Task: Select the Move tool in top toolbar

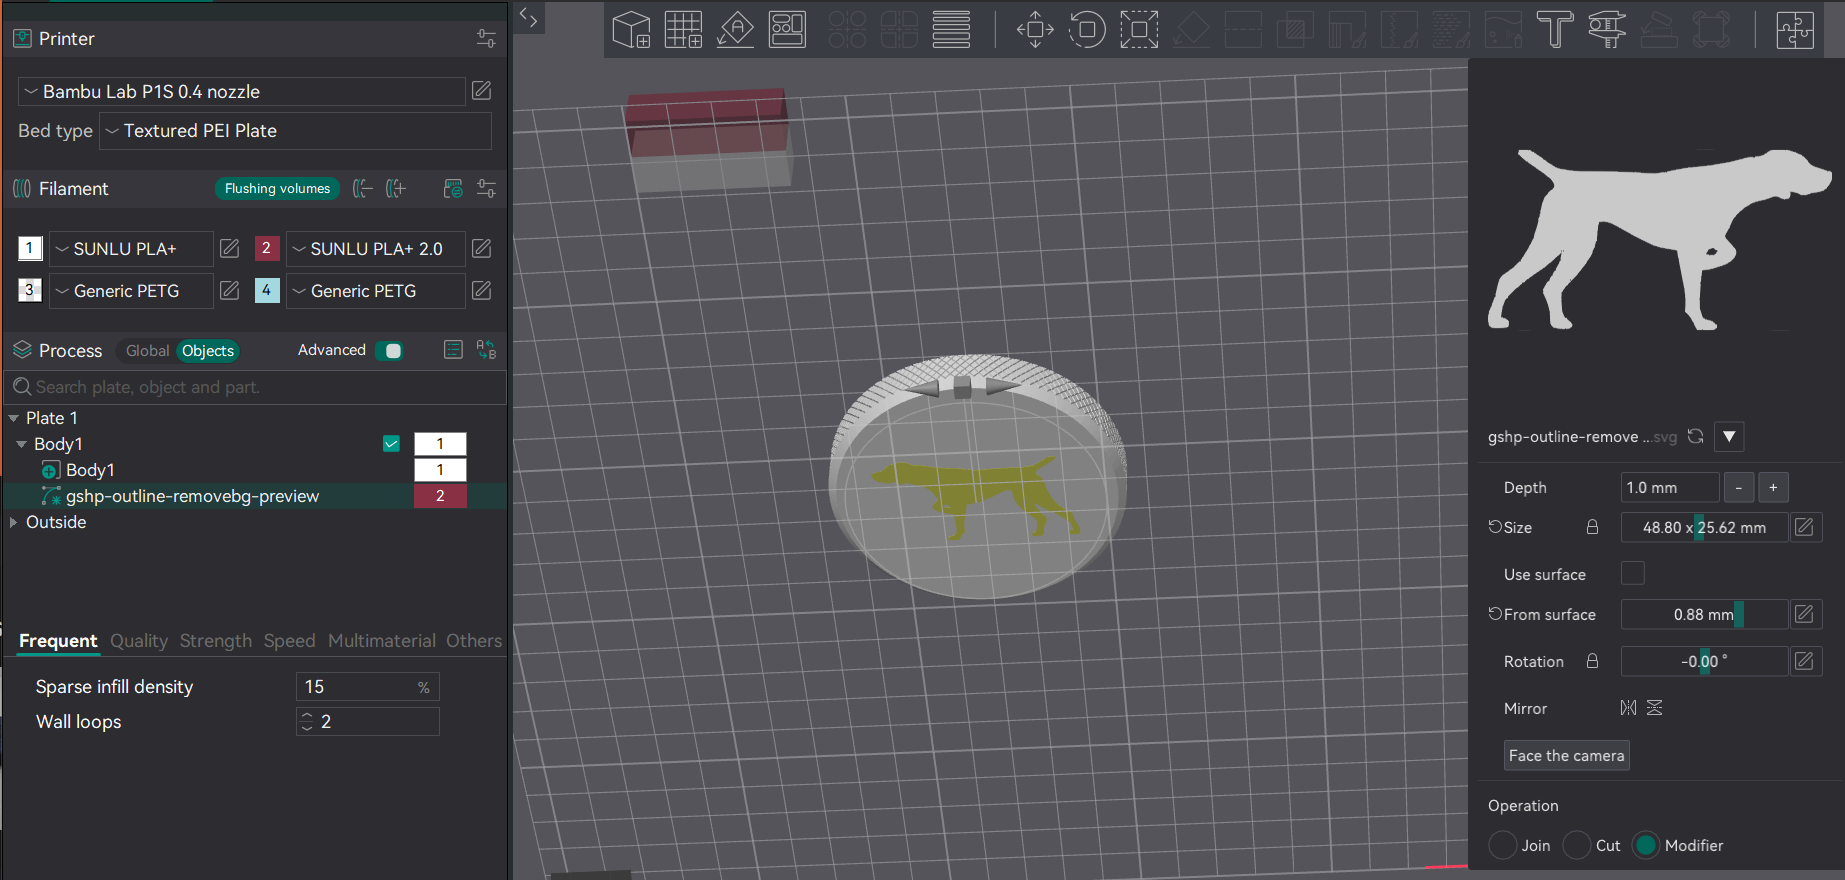Action: click(1035, 29)
